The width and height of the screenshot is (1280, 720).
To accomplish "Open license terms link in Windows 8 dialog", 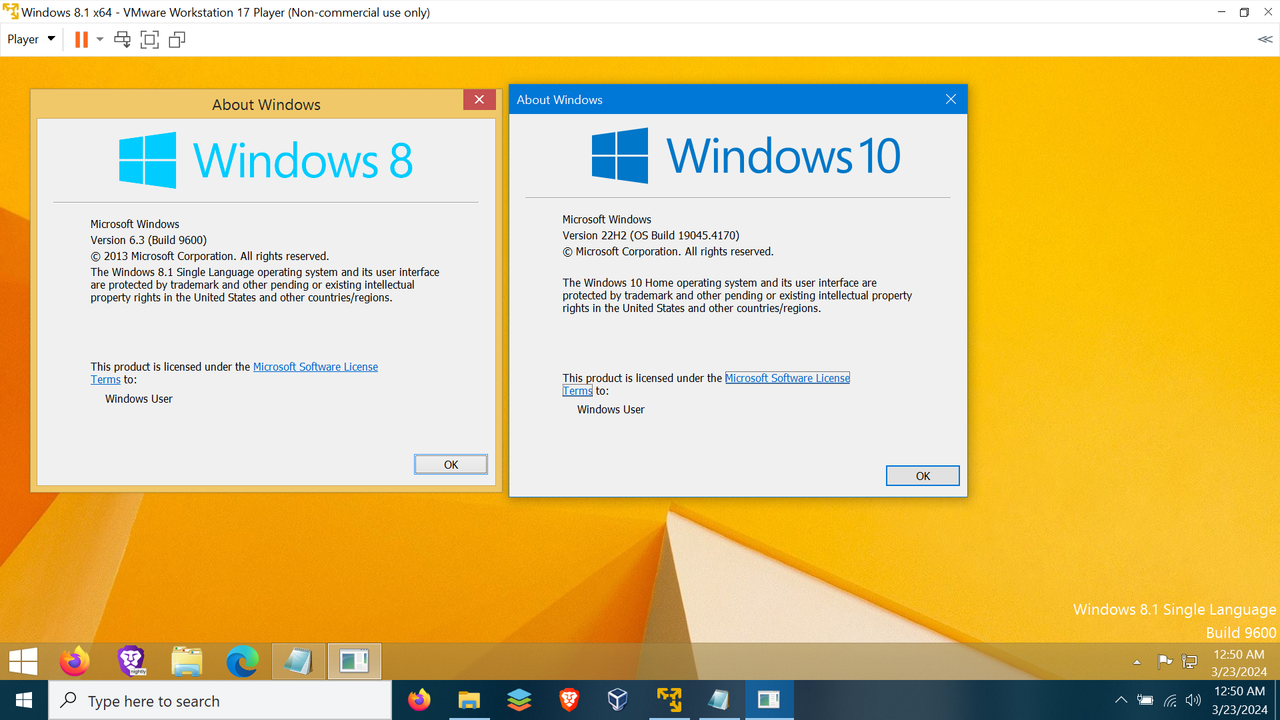I will point(315,367).
